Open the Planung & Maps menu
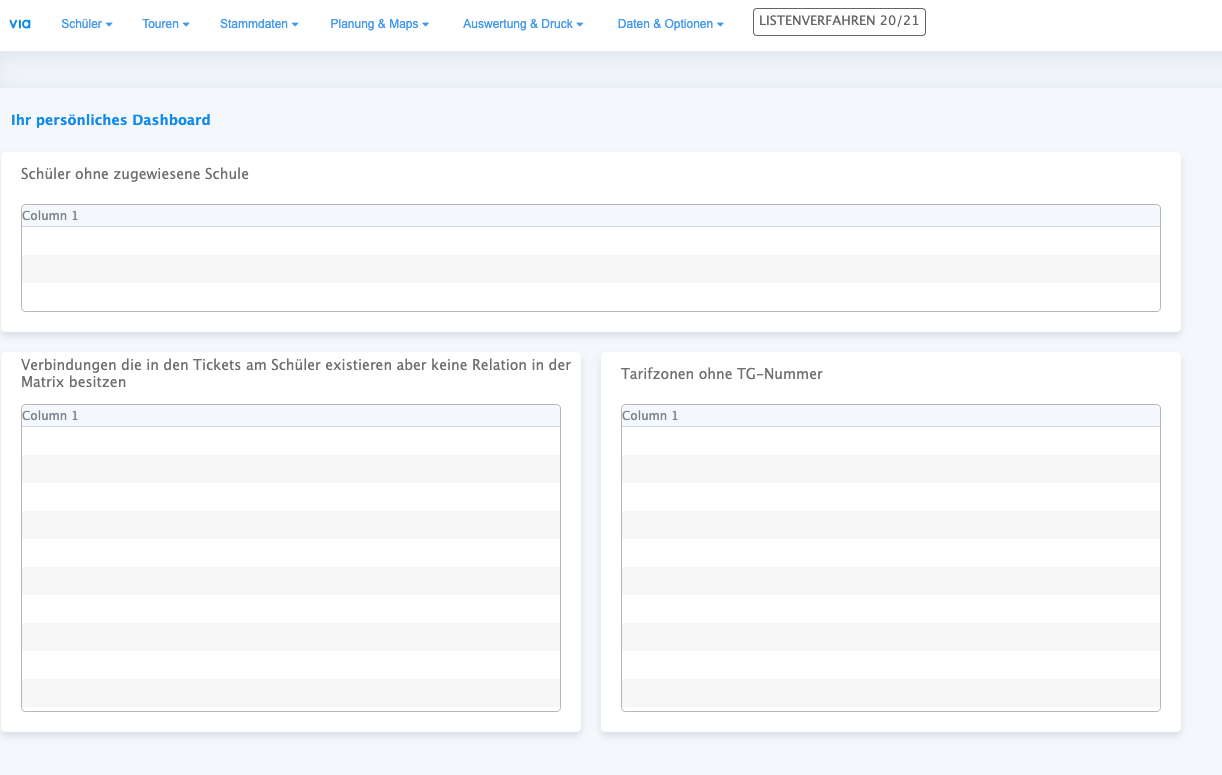This screenshot has width=1222, height=775. pyautogui.click(x=379, y=24)
